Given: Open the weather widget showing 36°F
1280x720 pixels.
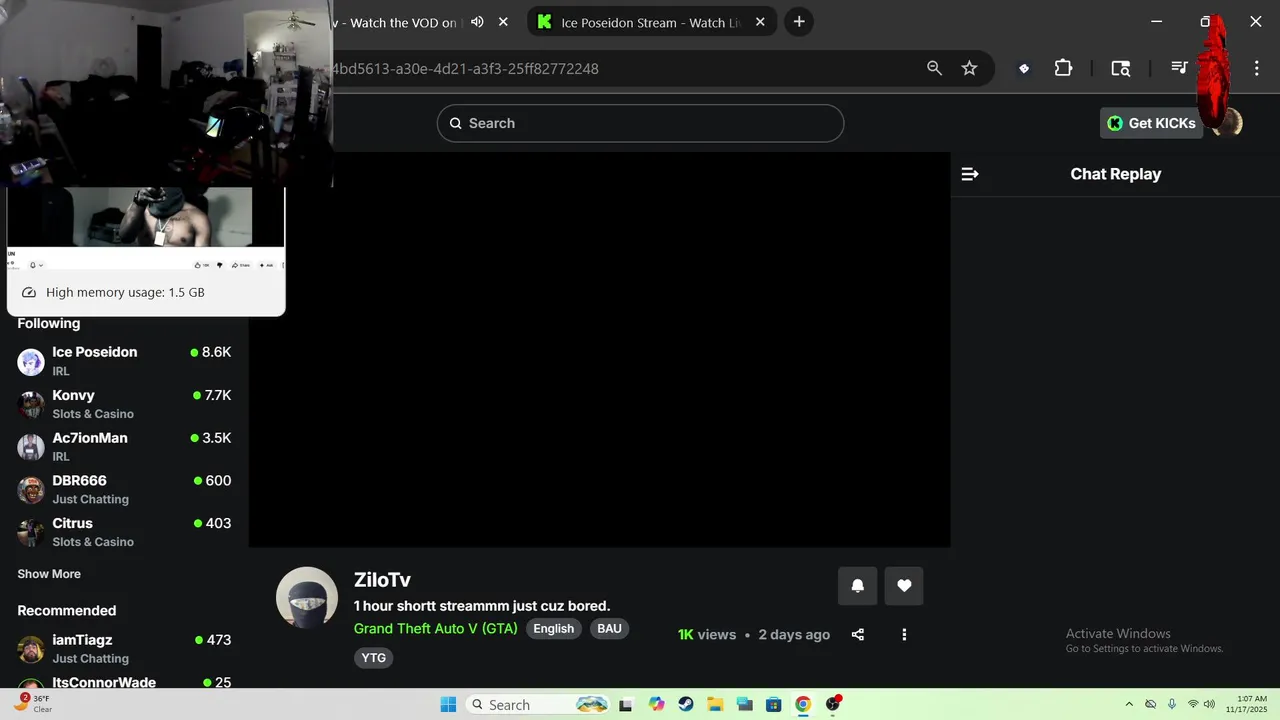Looking at the screenshot, I should click(x=32, y=704).
